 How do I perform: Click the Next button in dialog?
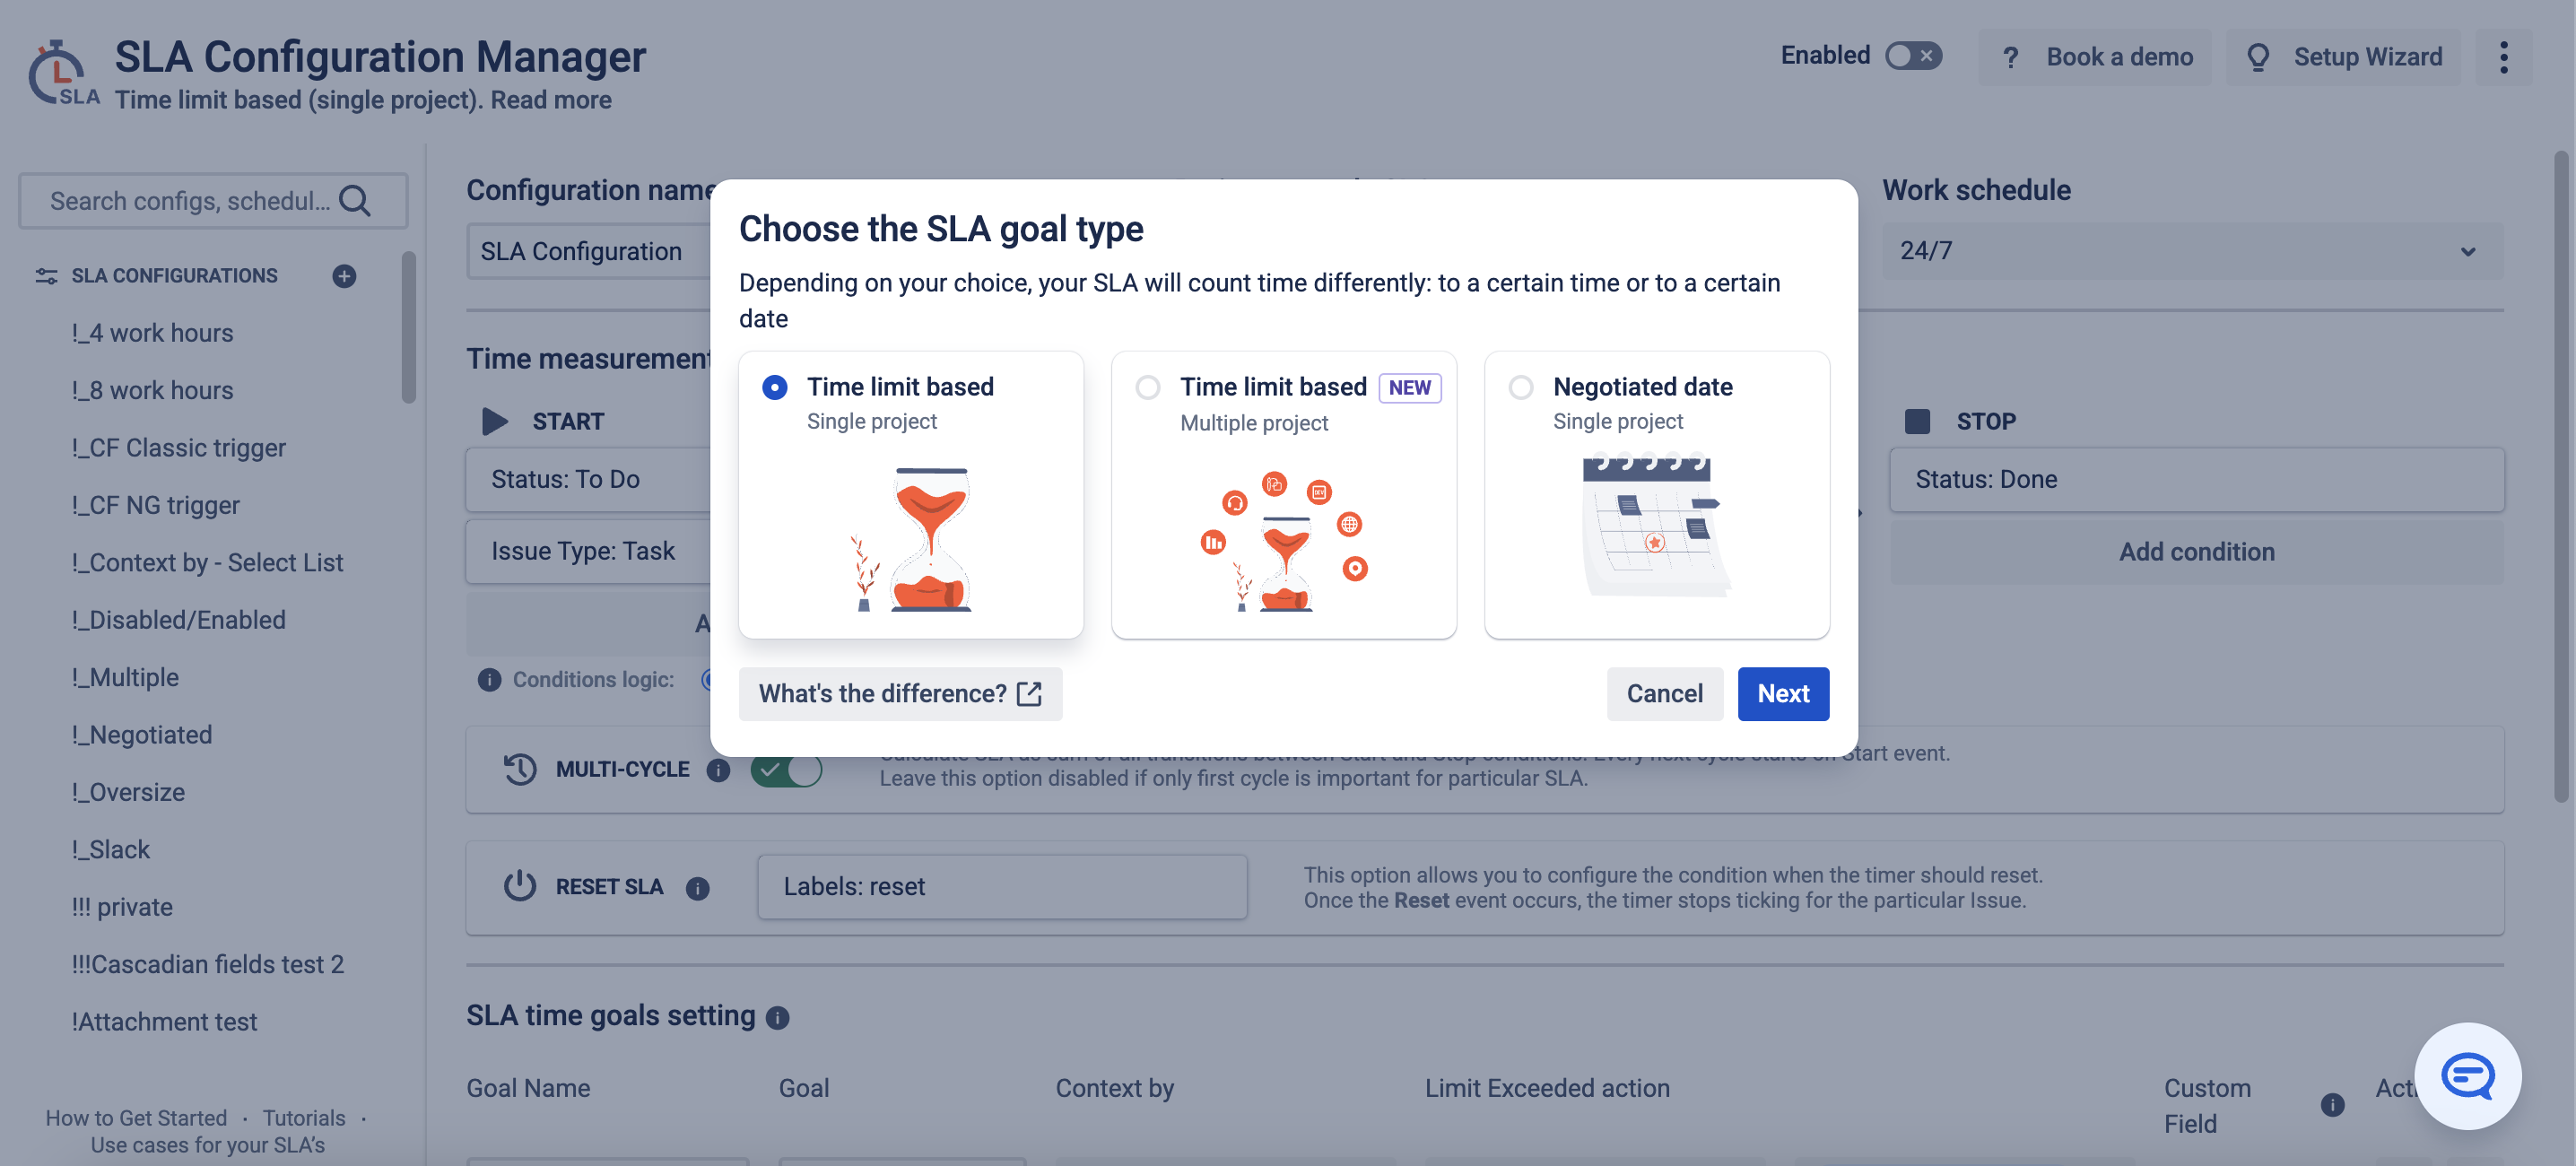pyautogui.click(x=1782, y=694)
